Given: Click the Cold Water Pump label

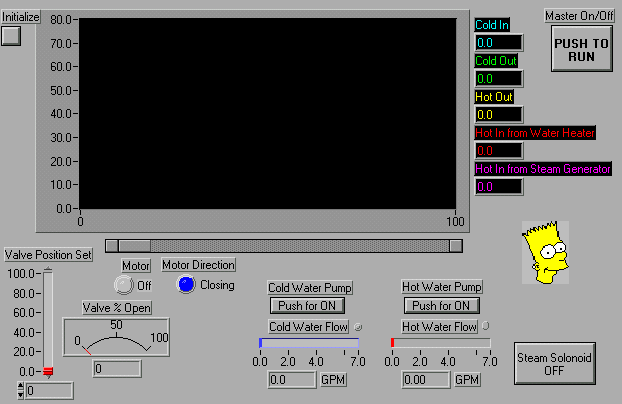Looking at the screenshot, I should [x=310, y=287].
